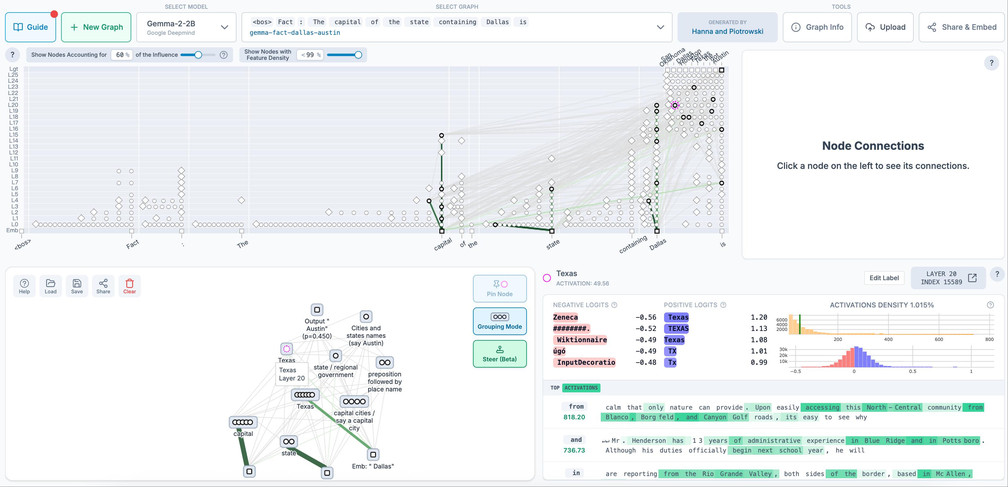Click the state / regional government node
This screenshot has height=487, width=1008.
click(335, 355)
